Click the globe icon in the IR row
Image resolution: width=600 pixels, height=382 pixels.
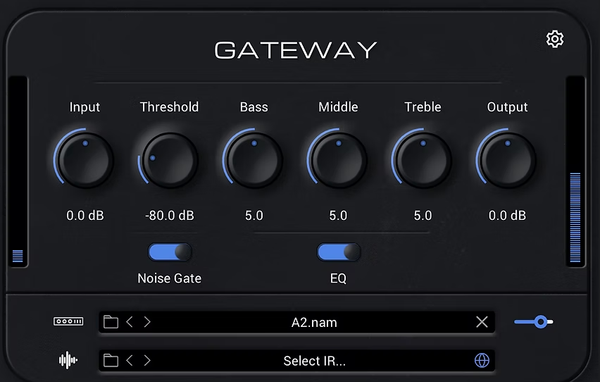click(482, 361)
